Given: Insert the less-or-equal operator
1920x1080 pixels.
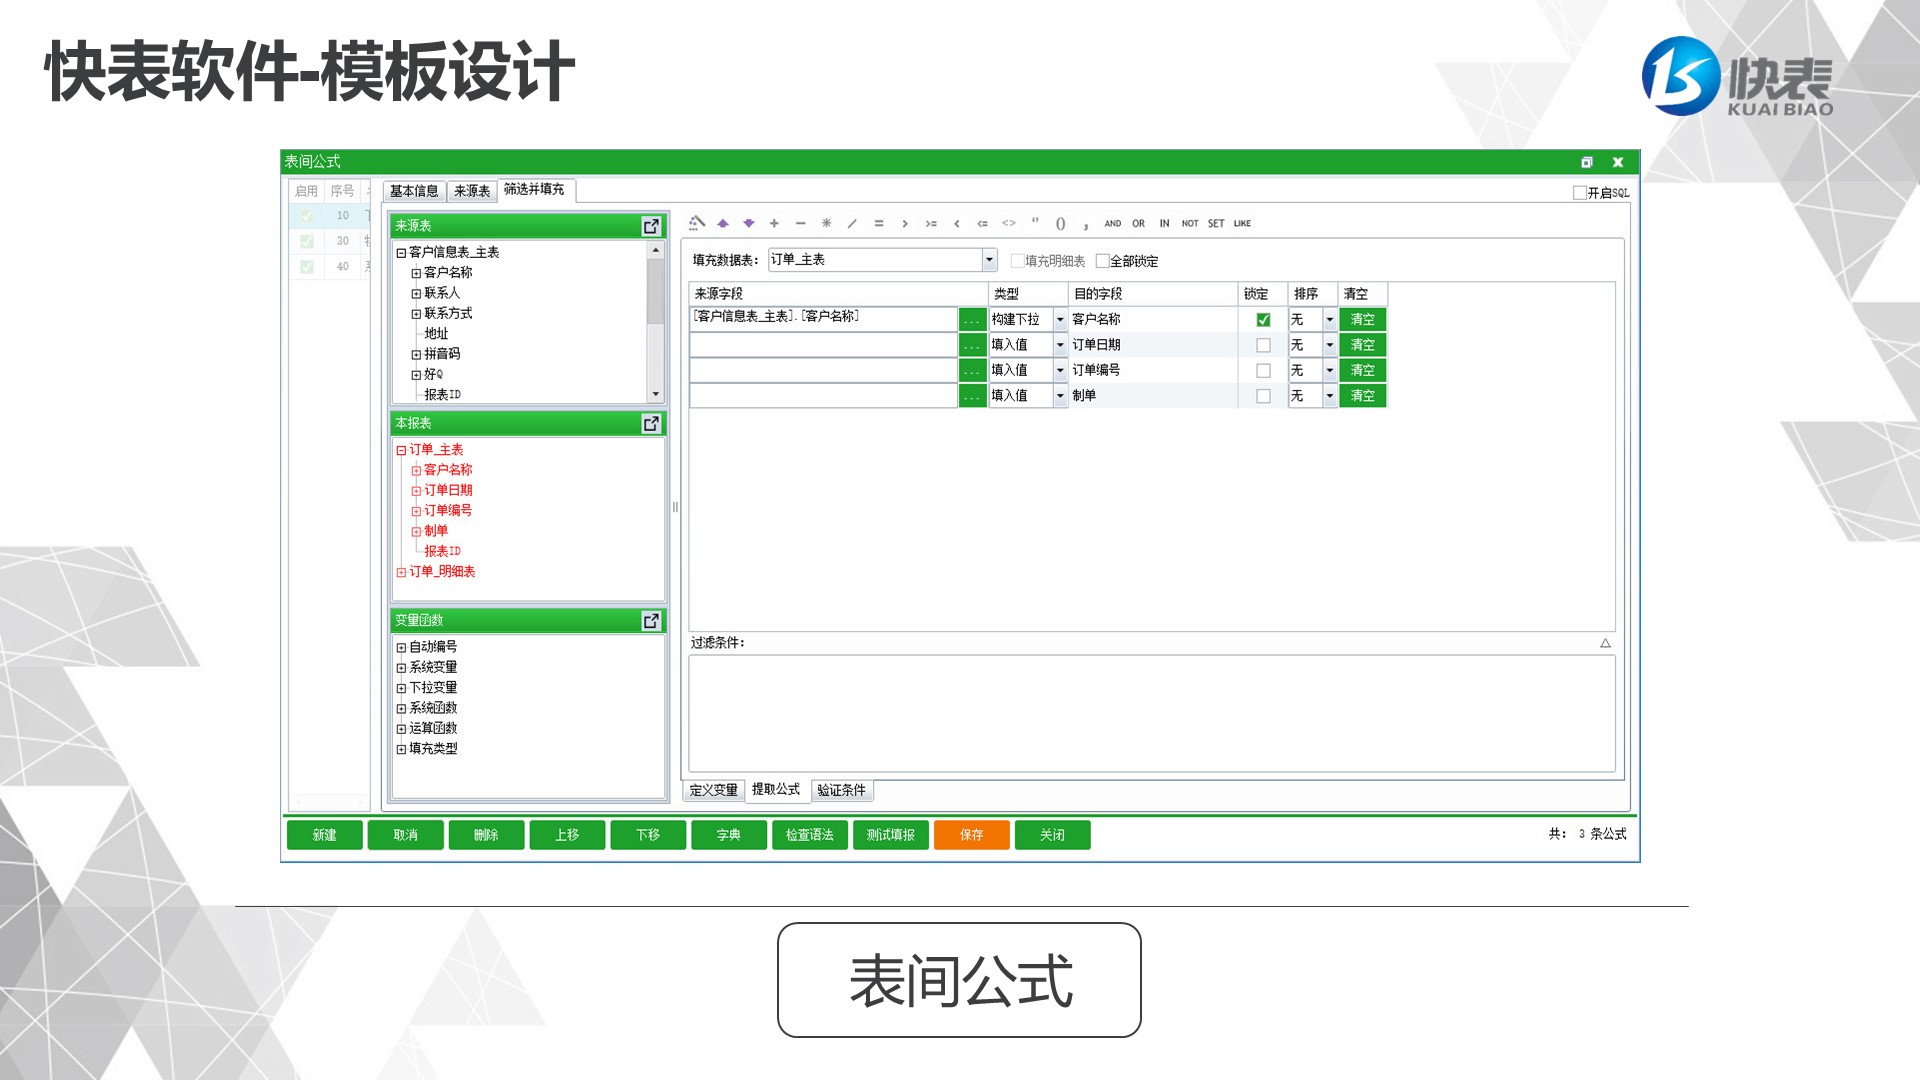Looking at the screenshot, I should 983,223.
